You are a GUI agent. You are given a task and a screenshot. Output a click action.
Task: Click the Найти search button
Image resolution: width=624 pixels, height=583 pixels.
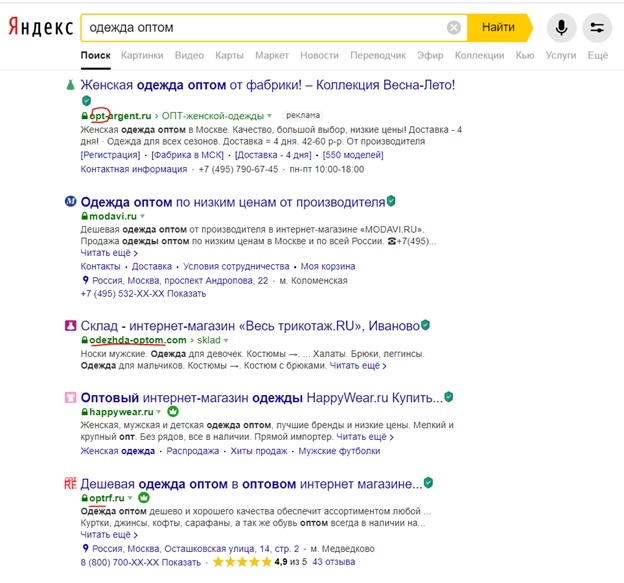[499, 27]
